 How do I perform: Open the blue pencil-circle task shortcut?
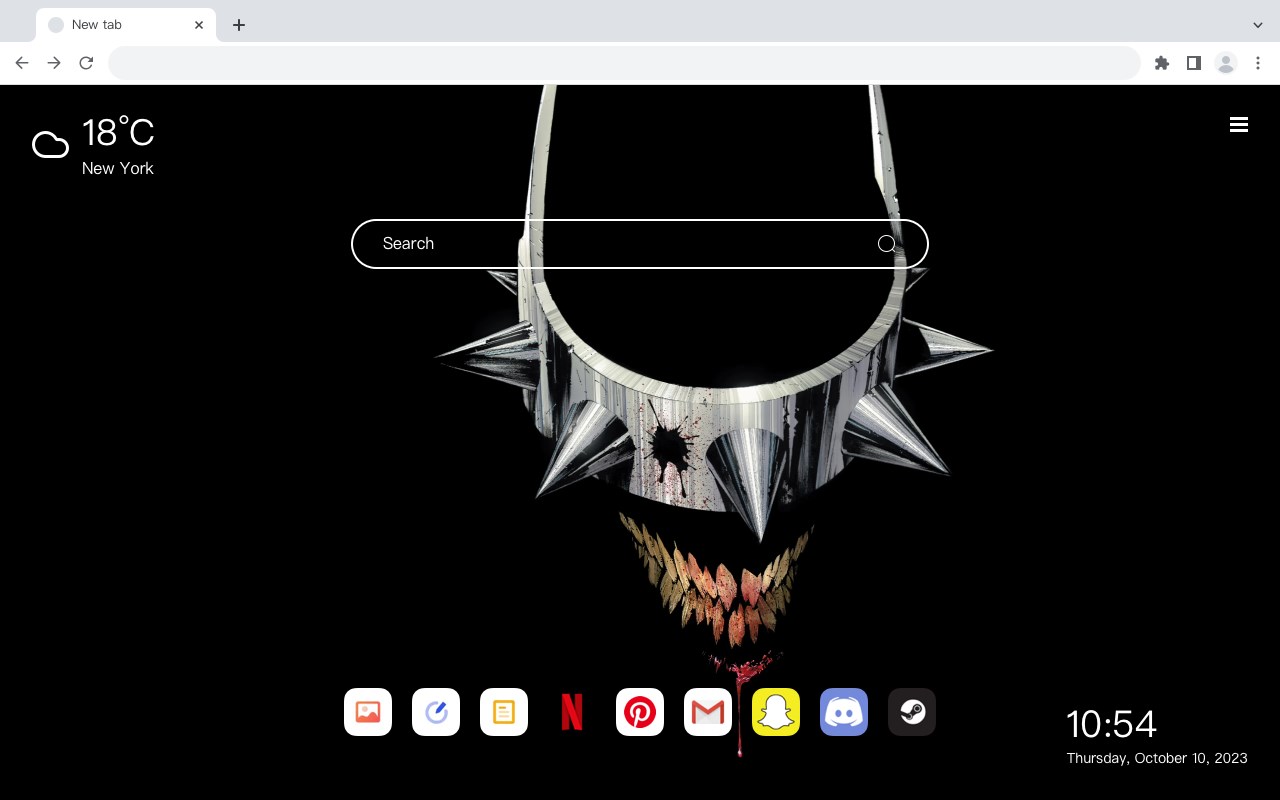[436, 712]
